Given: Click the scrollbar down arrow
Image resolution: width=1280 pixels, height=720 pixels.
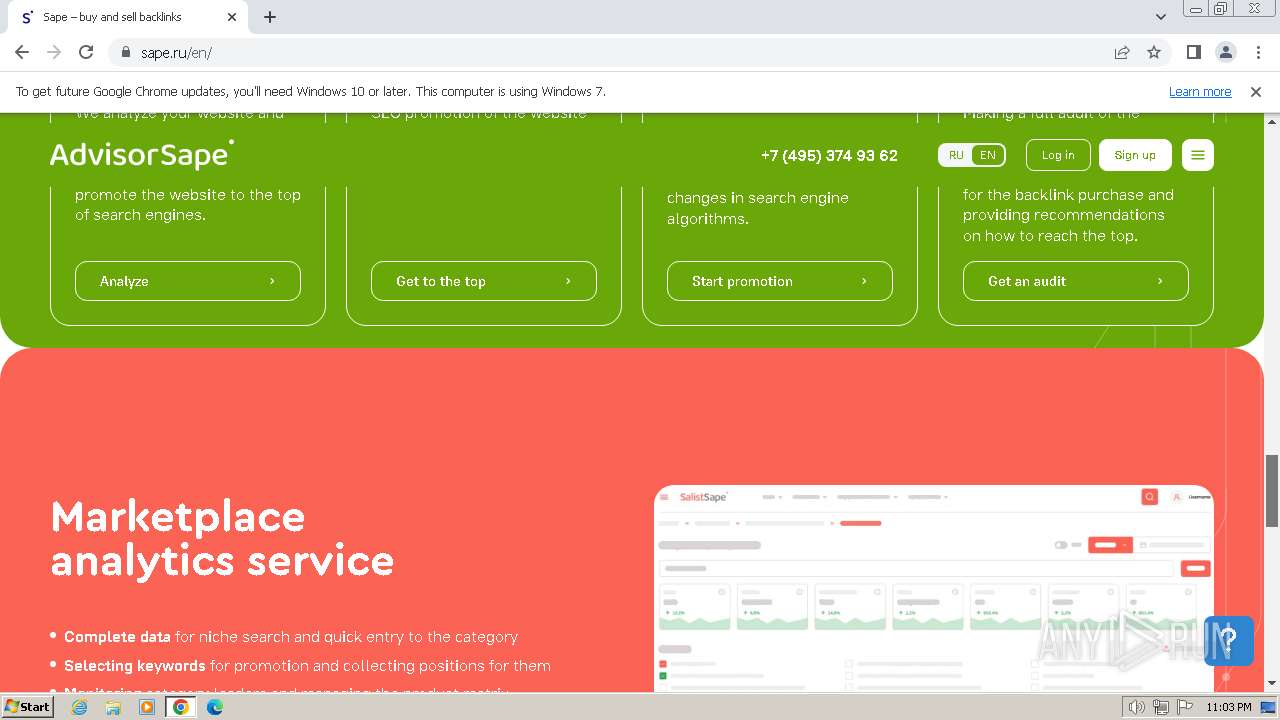Looking at the screenshot, I should pos(1272,684).
